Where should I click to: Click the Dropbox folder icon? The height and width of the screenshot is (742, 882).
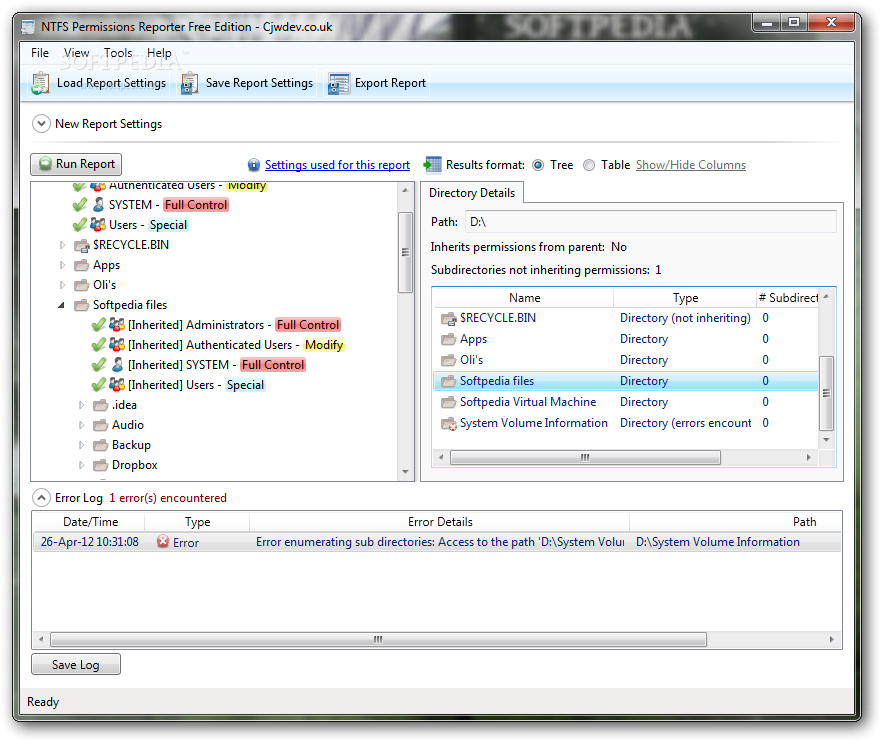coord(101,465)
